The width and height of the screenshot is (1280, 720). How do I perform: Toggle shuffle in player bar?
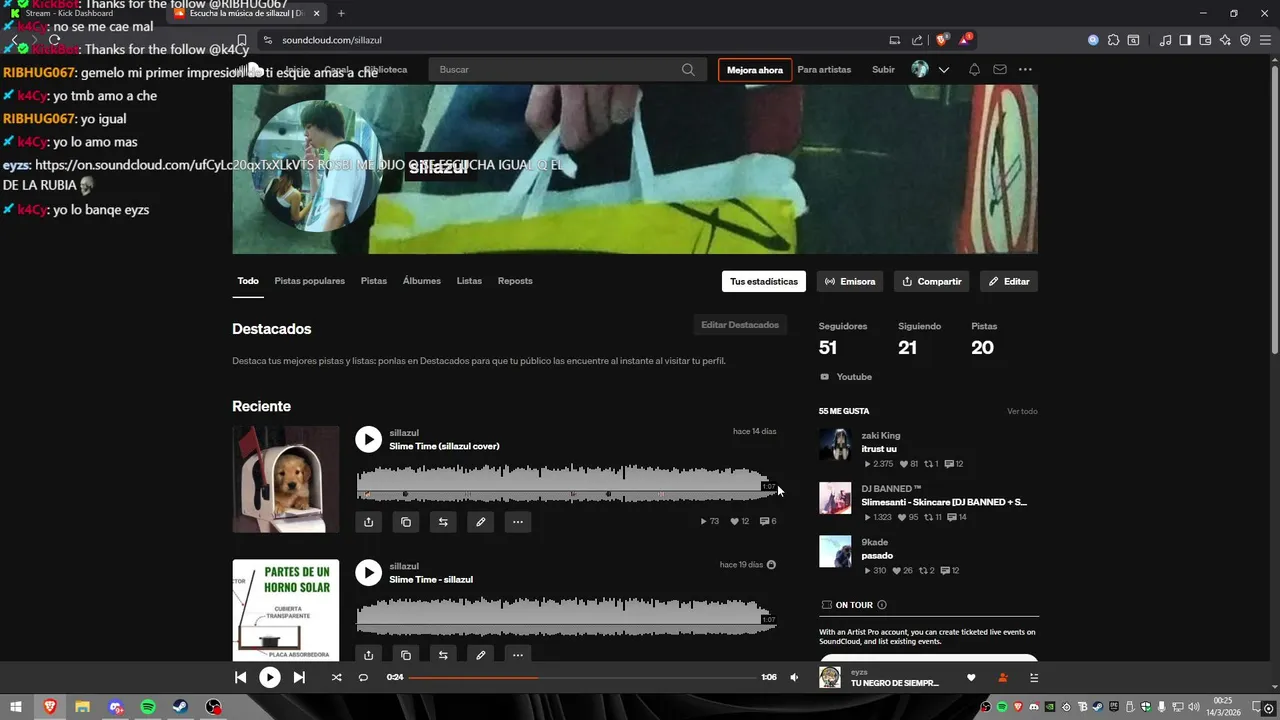(336, 677)
